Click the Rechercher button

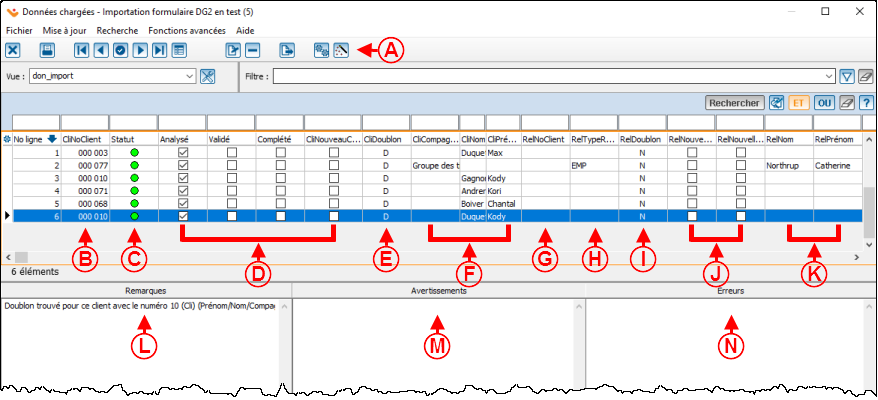click(734, 102)
